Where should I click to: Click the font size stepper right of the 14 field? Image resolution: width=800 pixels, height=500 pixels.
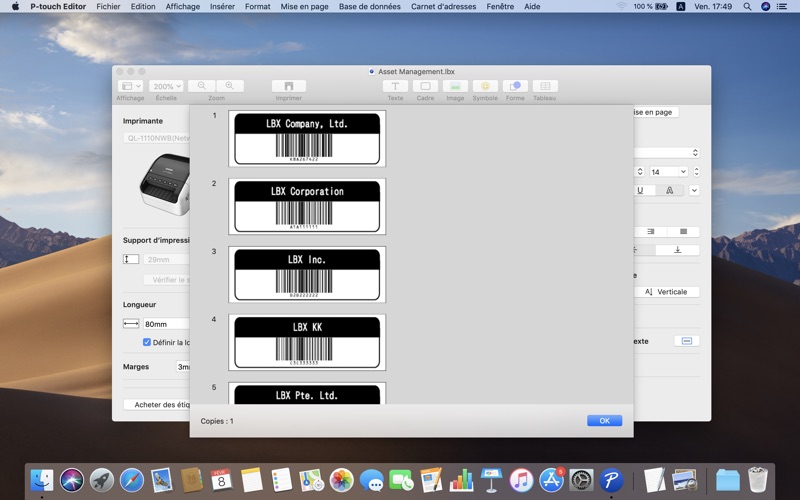[696, 171]
